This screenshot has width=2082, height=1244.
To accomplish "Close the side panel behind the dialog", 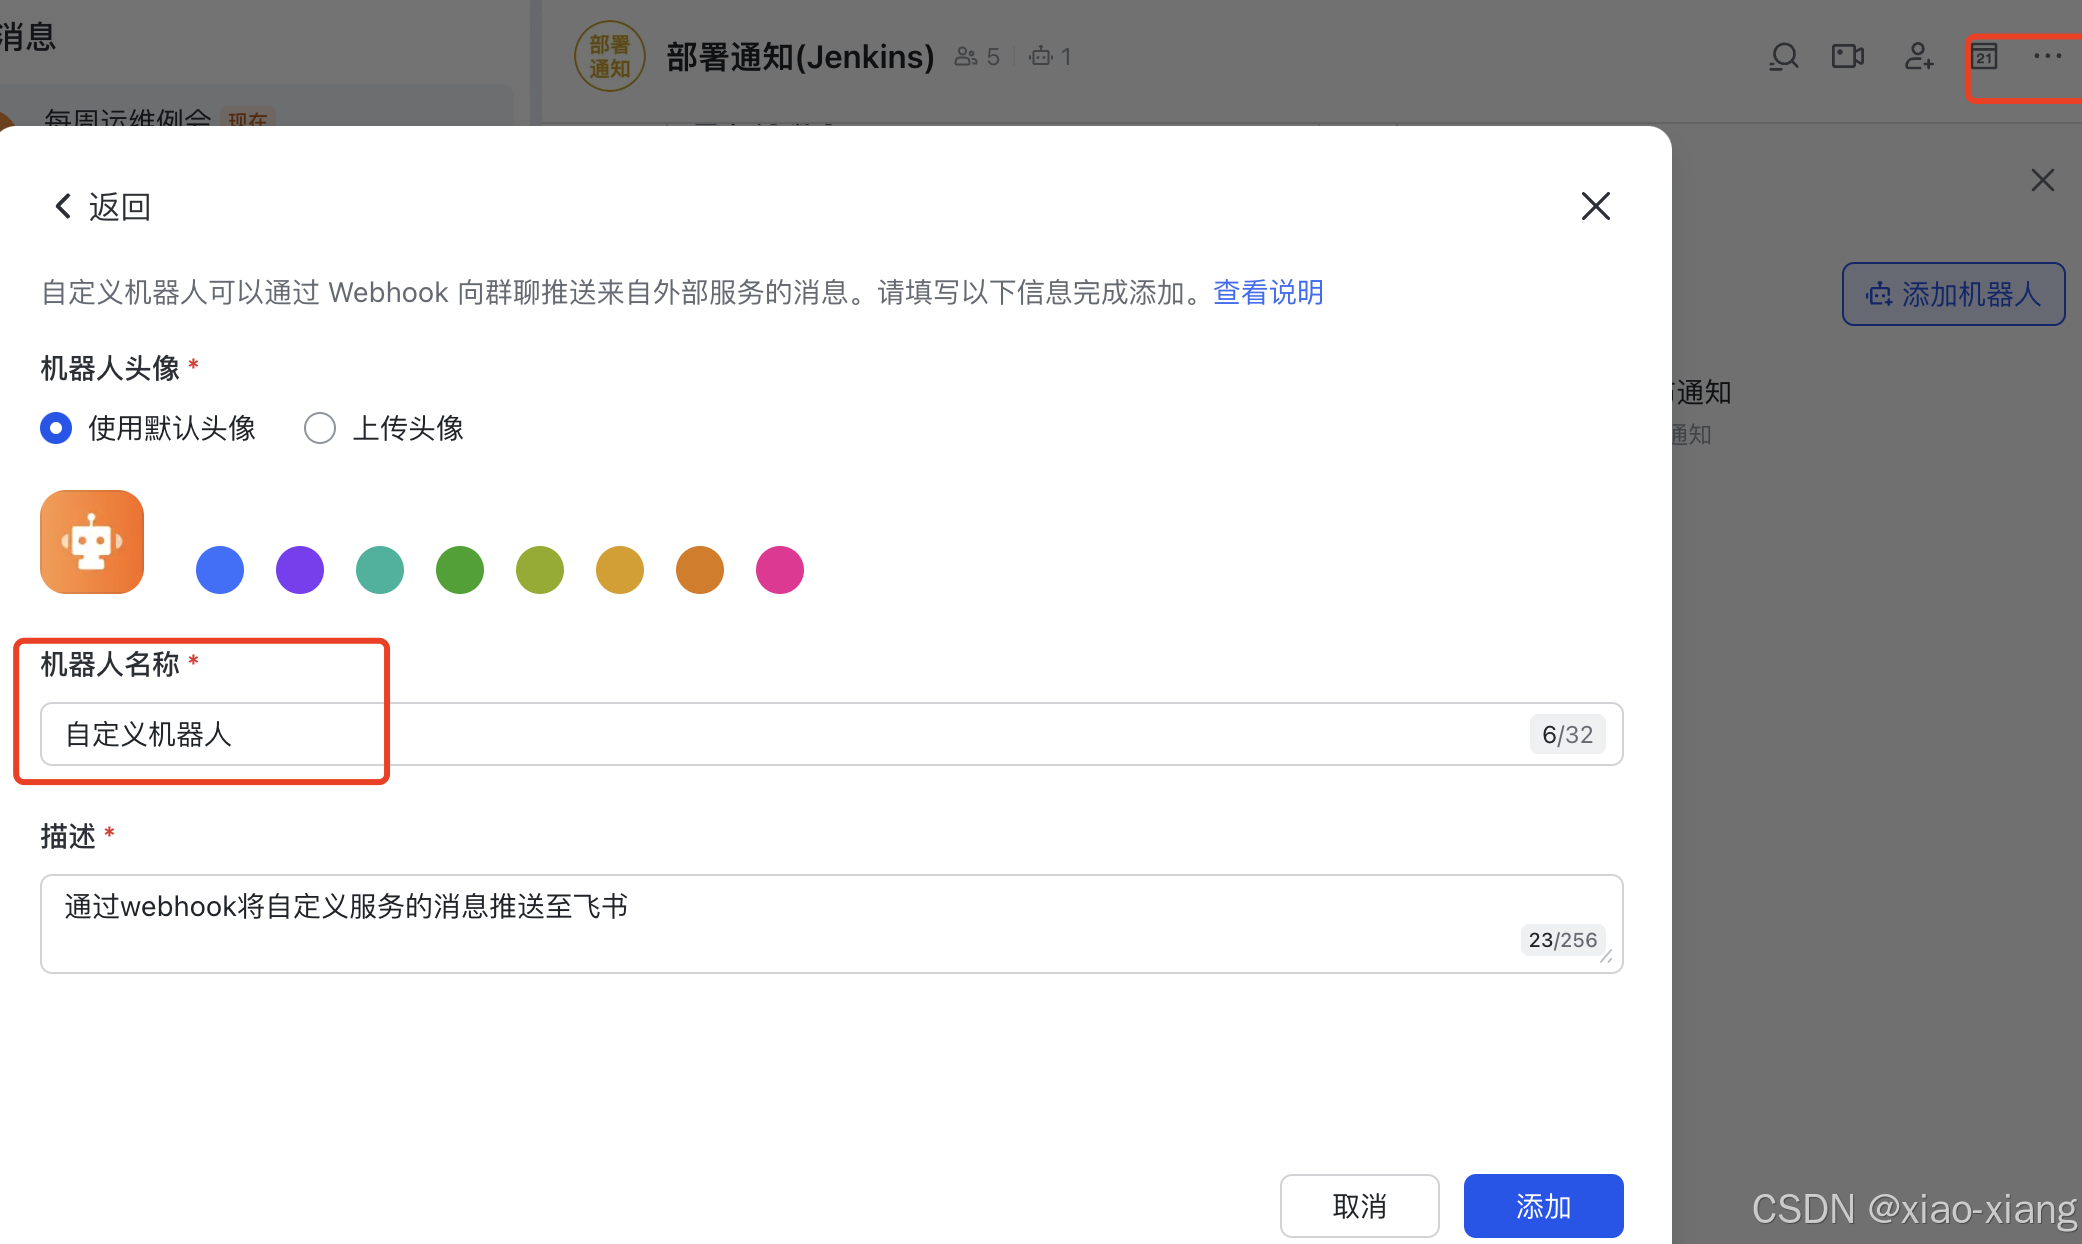I will [x=2043, y=180].
